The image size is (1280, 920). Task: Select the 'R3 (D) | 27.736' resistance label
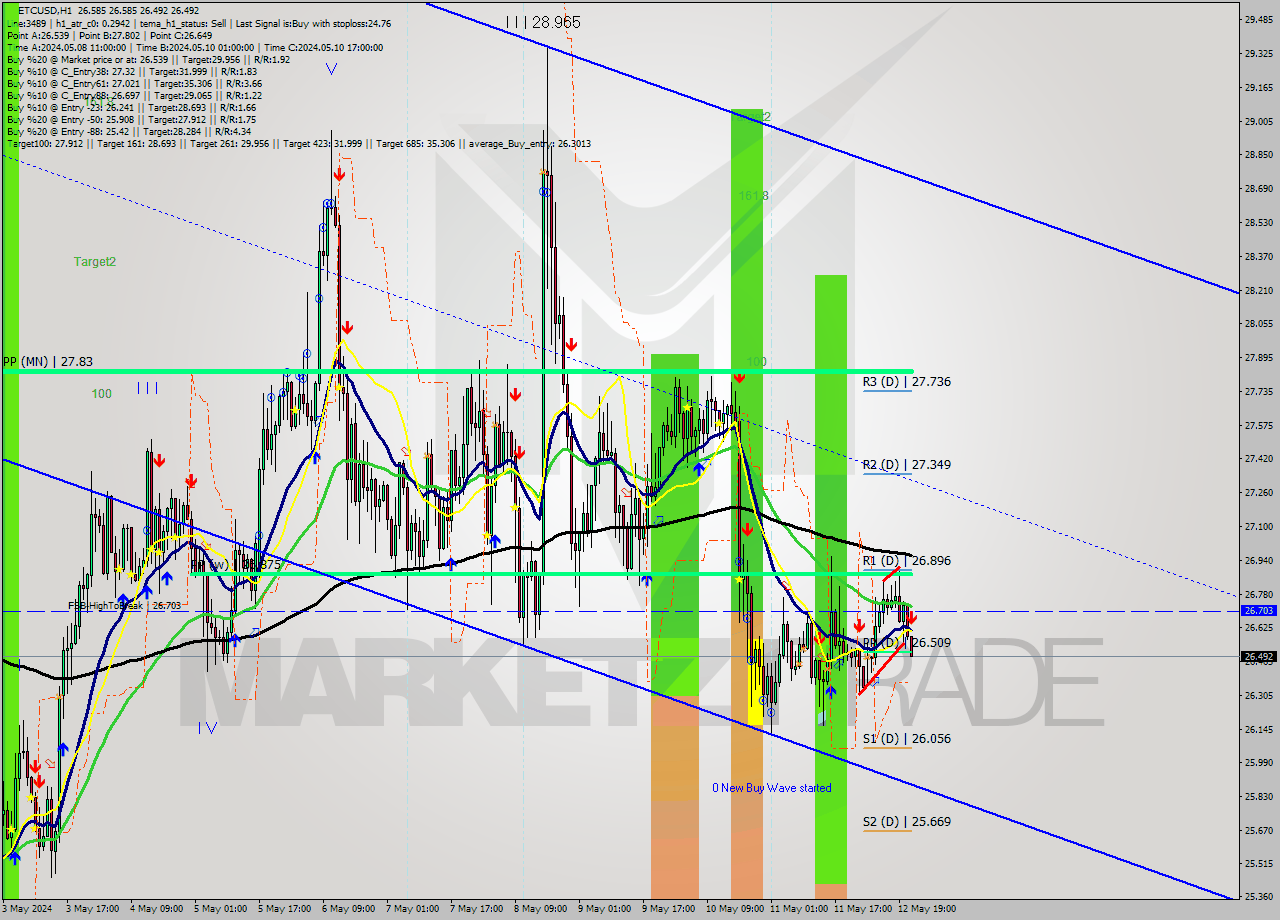(x=907, y=381)
